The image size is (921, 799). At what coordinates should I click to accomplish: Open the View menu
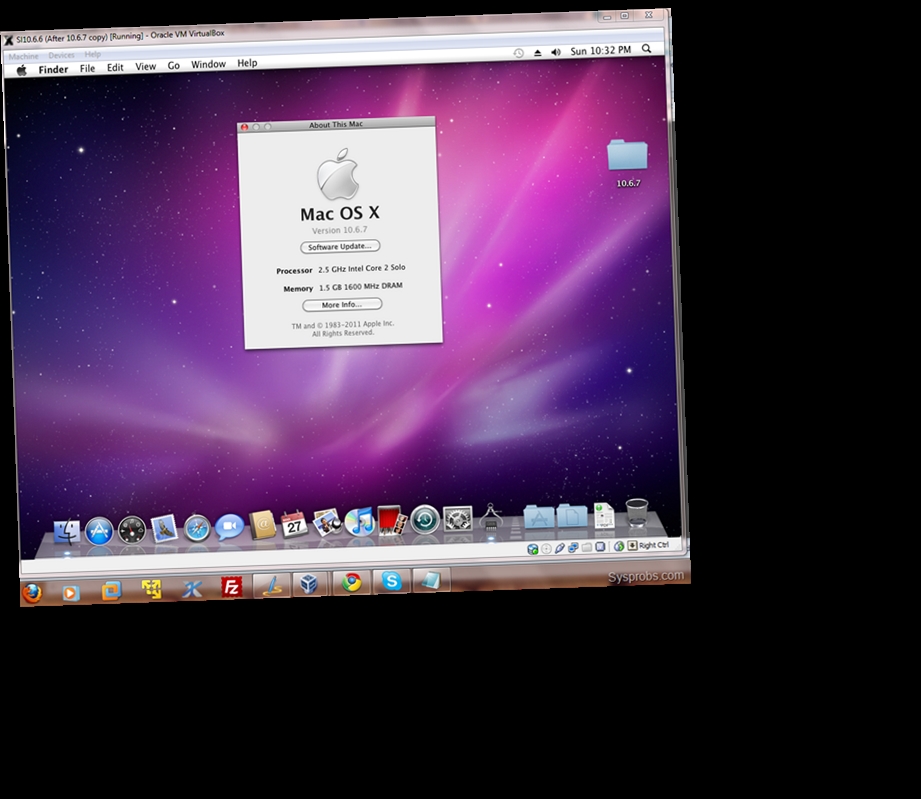pyautogui.click(x=146, y=66)
